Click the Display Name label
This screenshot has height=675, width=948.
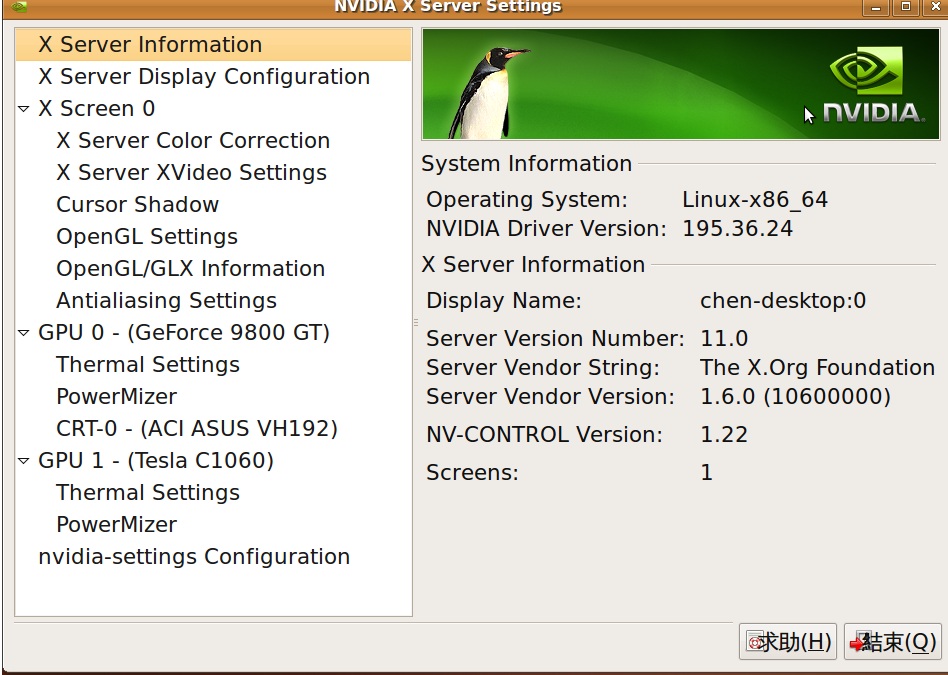504,301
